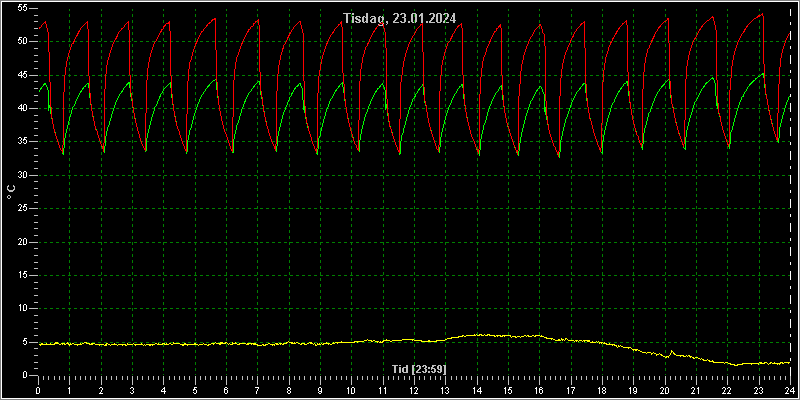
Task: Click the Tid [23:59] time label
Action: coord(419,368)
